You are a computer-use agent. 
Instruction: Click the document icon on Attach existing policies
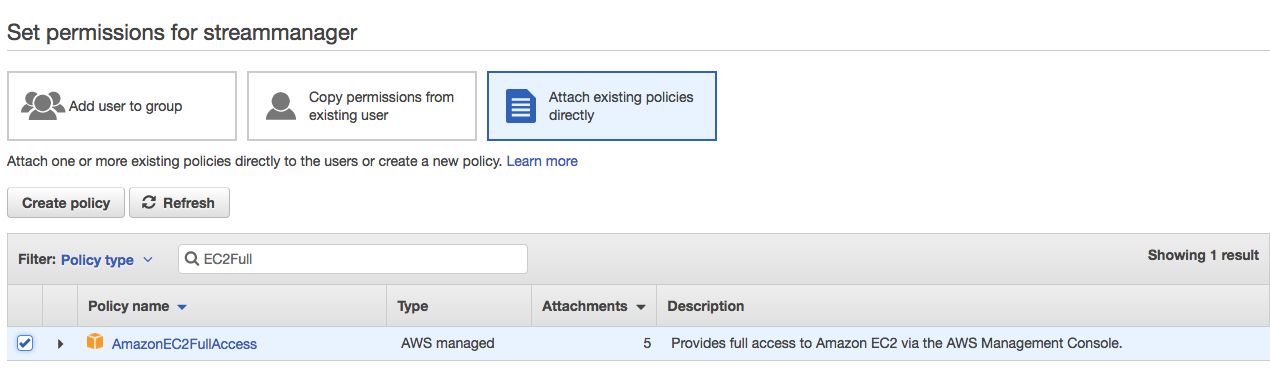521,105
